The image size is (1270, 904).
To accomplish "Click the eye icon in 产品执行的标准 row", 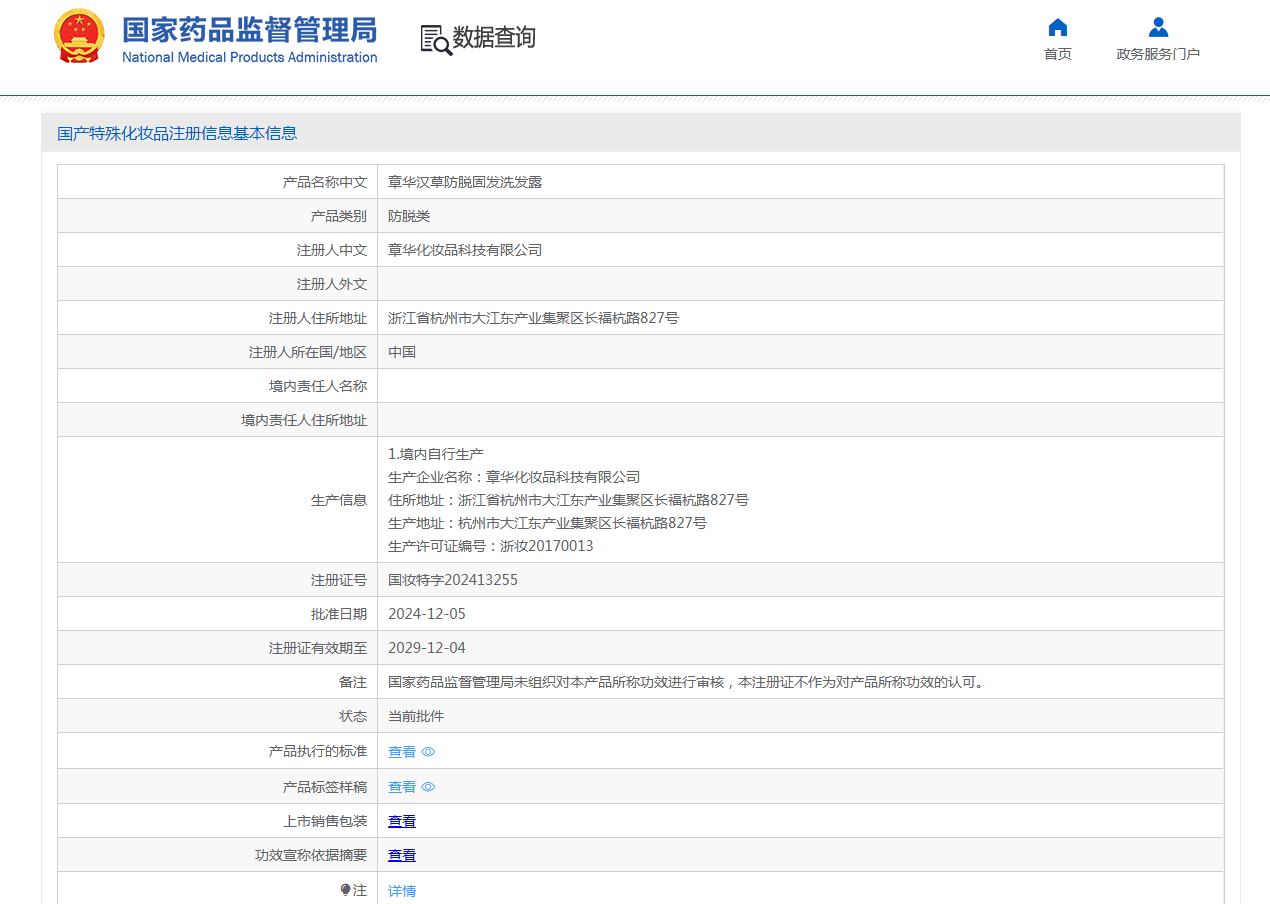I will [428, 752].
